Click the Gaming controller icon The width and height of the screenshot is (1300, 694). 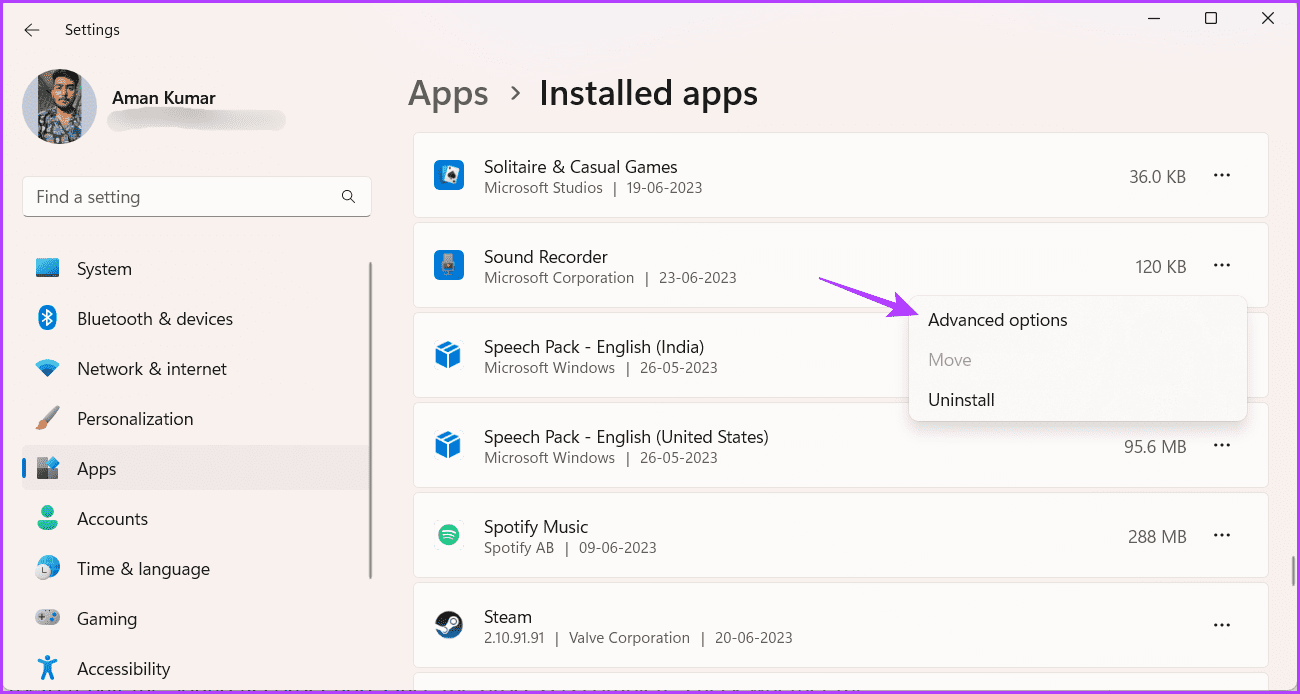(x=47, y=618)
